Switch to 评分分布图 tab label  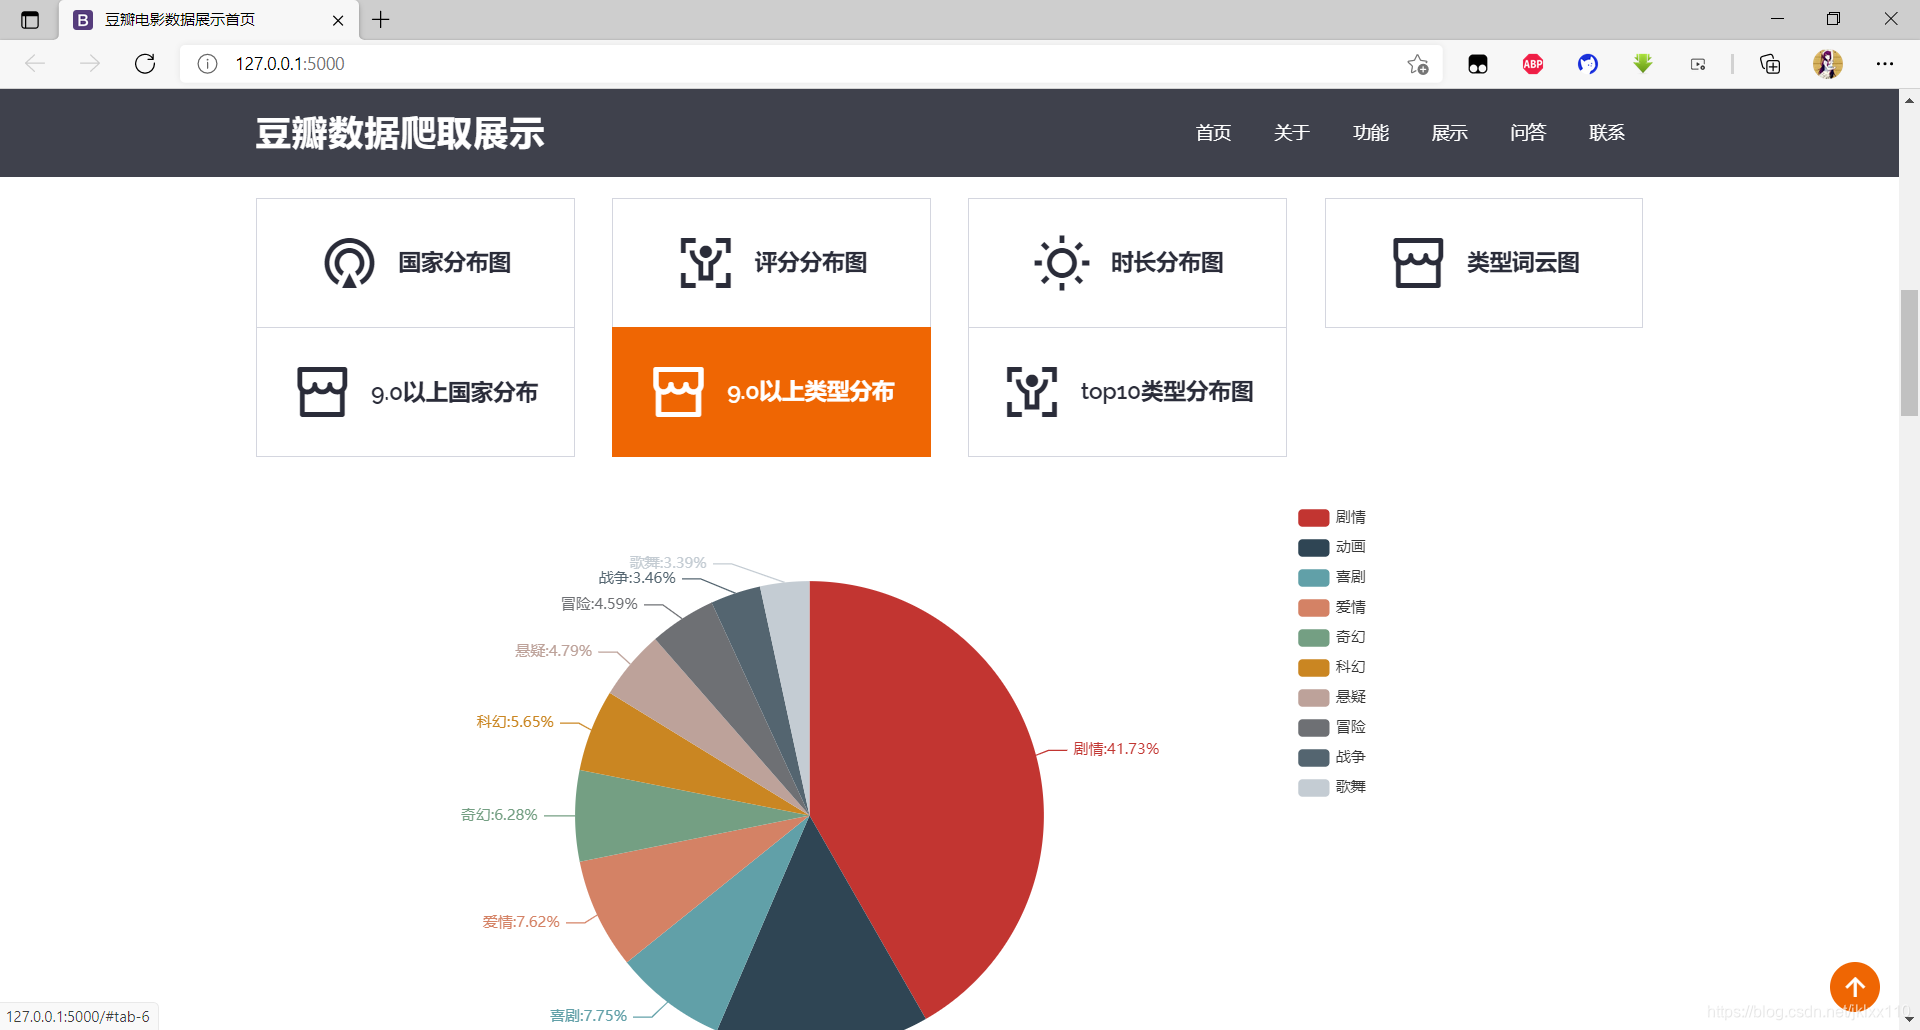click(811, 263)
